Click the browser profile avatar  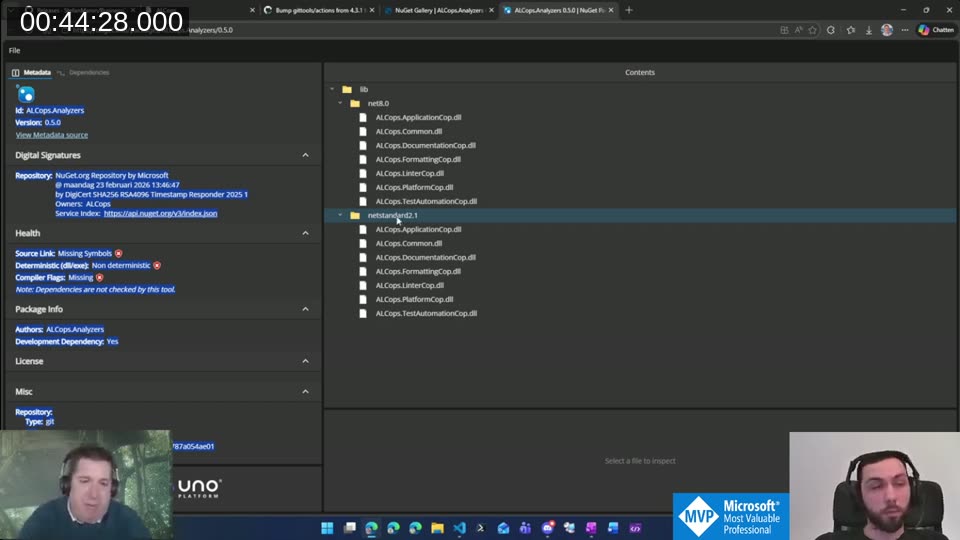tap(887, 30)
